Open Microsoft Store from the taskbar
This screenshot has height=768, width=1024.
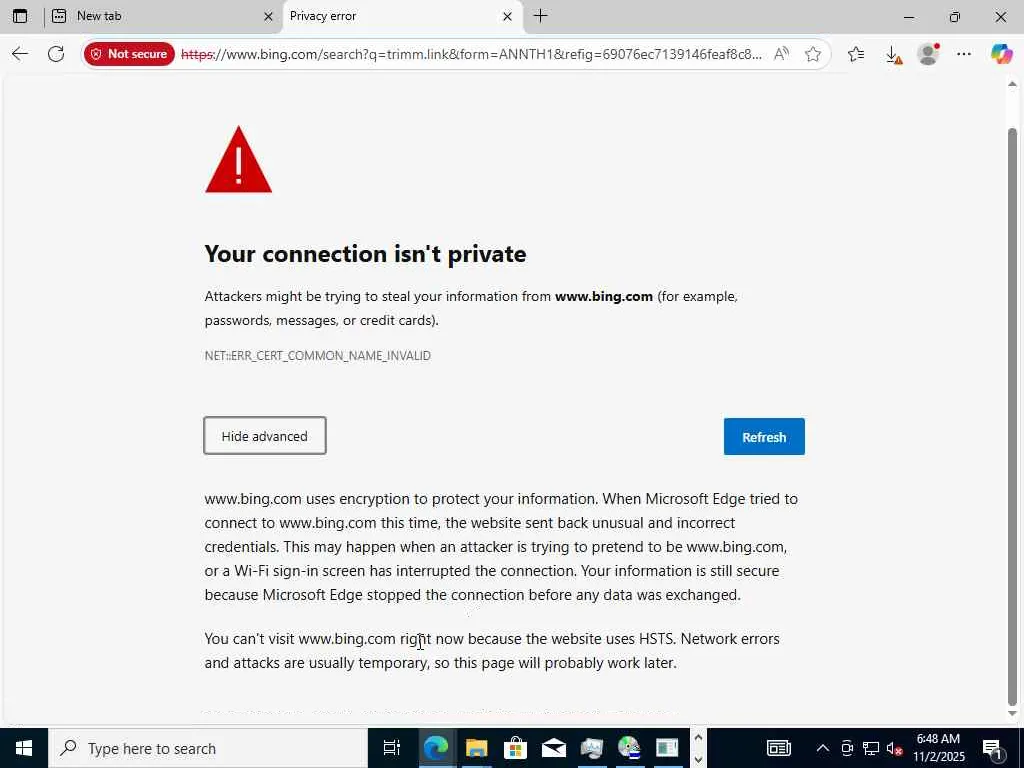(515, 748)
